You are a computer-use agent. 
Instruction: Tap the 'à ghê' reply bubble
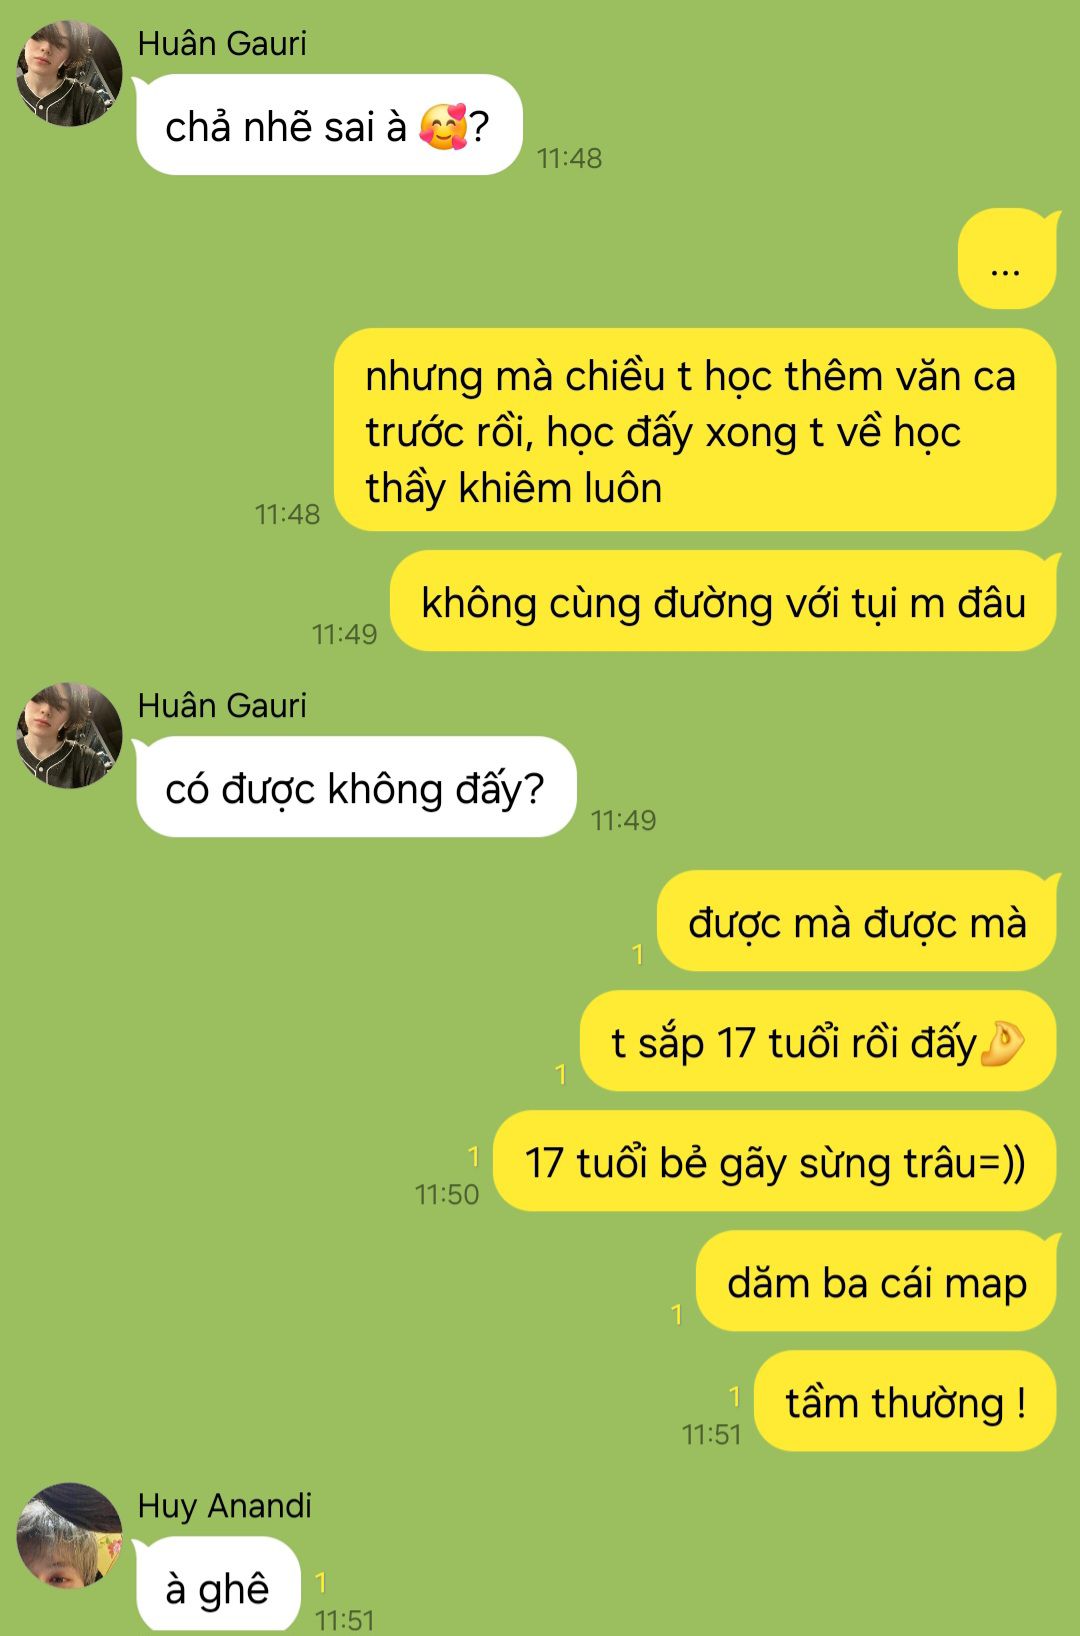click(x=218, y=1587)
